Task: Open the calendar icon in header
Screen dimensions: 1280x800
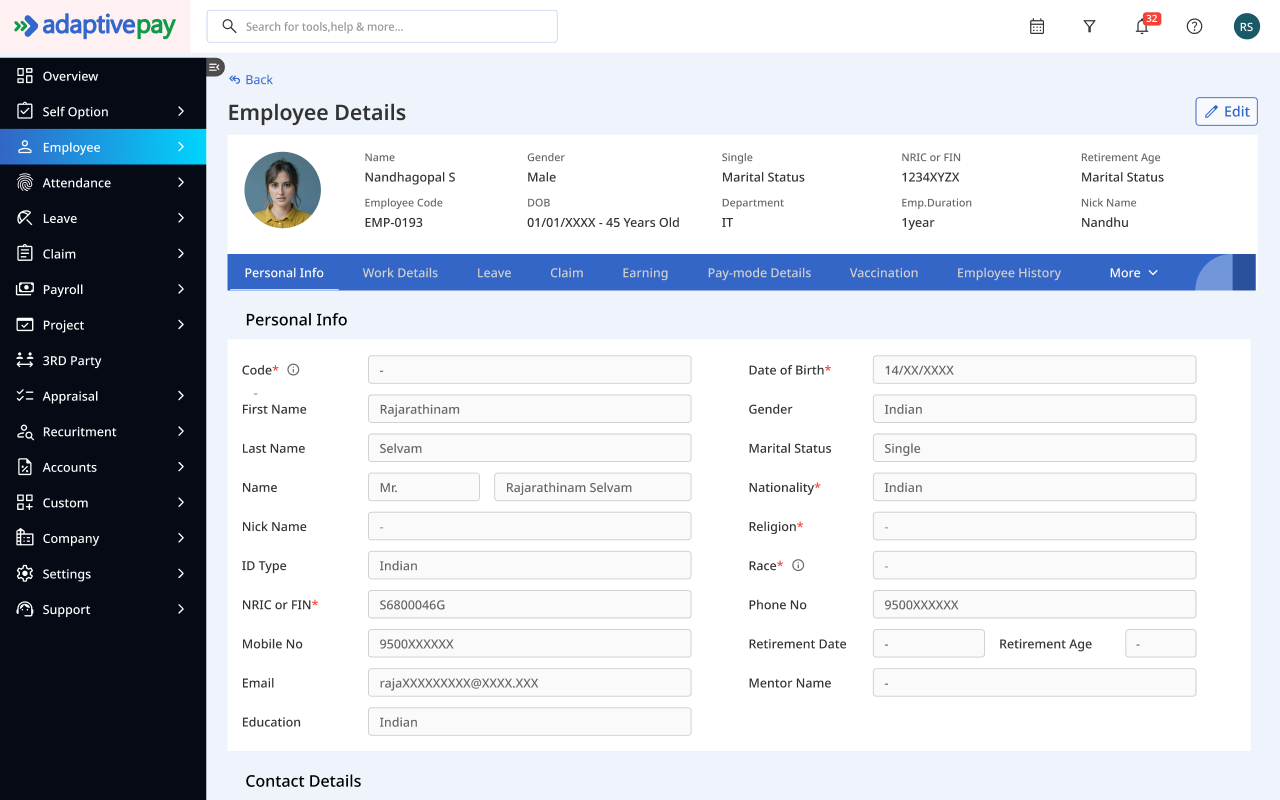Action: coord(1037,27)
